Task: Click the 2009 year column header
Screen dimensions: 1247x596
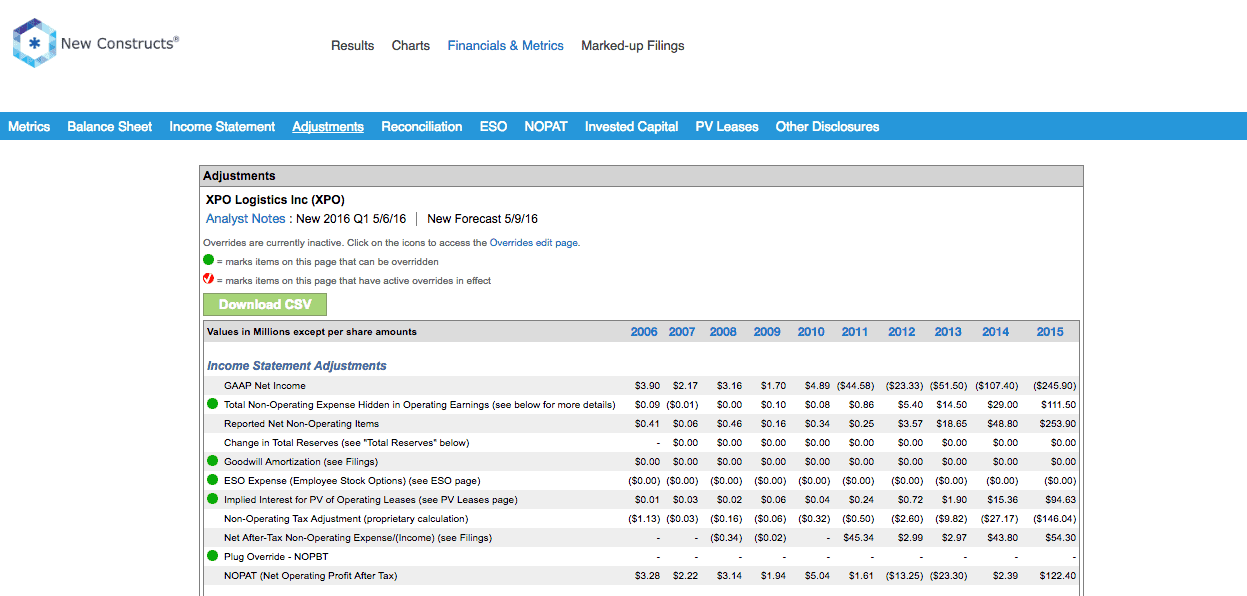Action: point(767,332)
